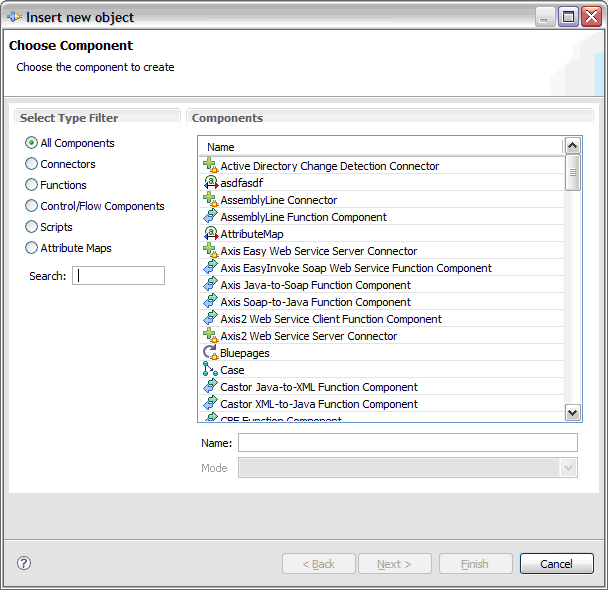Click the Axis Soap-to-Java Function Component icon
The image size is (608, 590).
pyautogui.click(x=211, y=302)
